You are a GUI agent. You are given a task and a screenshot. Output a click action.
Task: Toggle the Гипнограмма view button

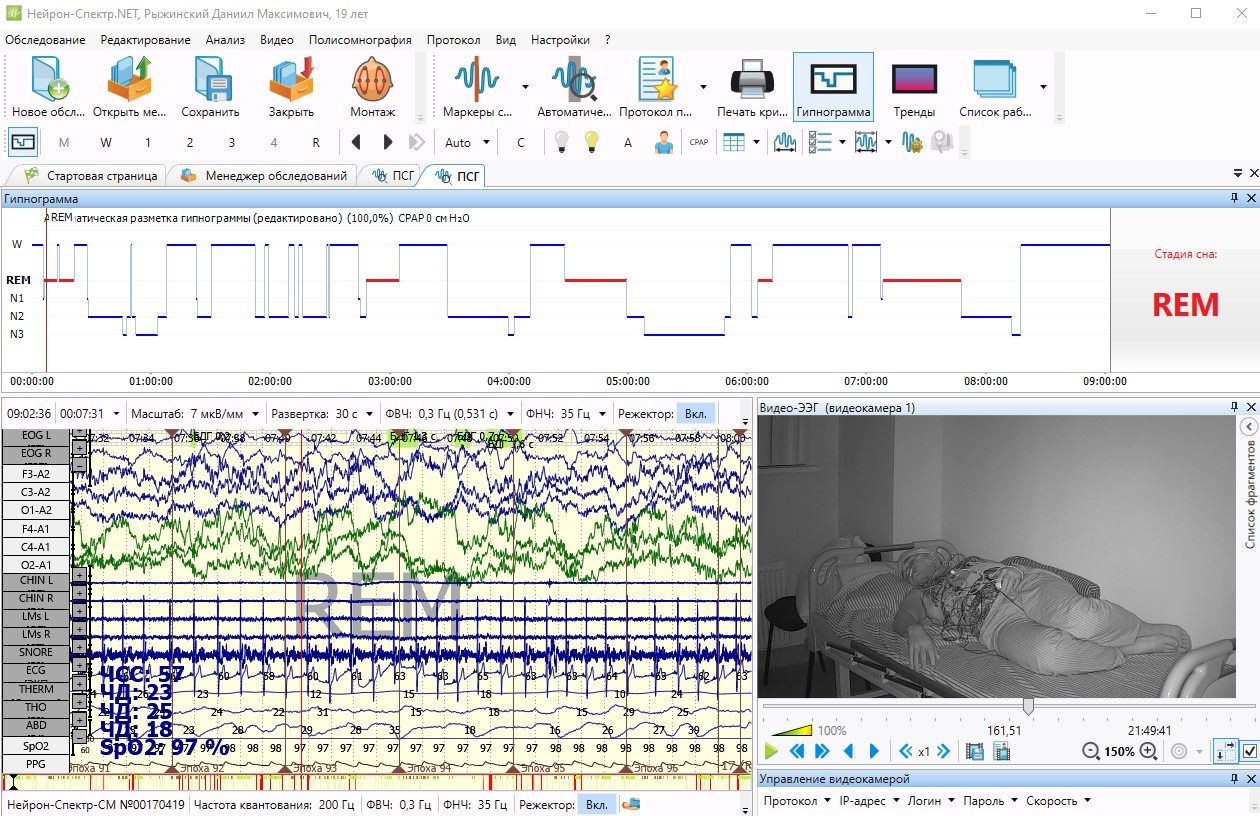tap(833, 88)
